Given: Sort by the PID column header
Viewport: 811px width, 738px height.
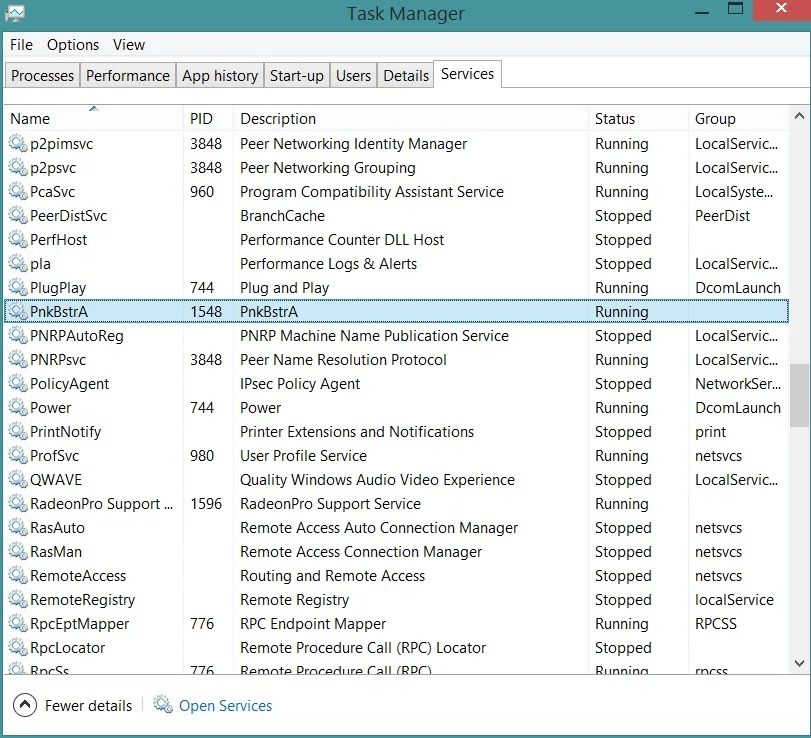Looking at the screenshot, I should click(208, 118).
